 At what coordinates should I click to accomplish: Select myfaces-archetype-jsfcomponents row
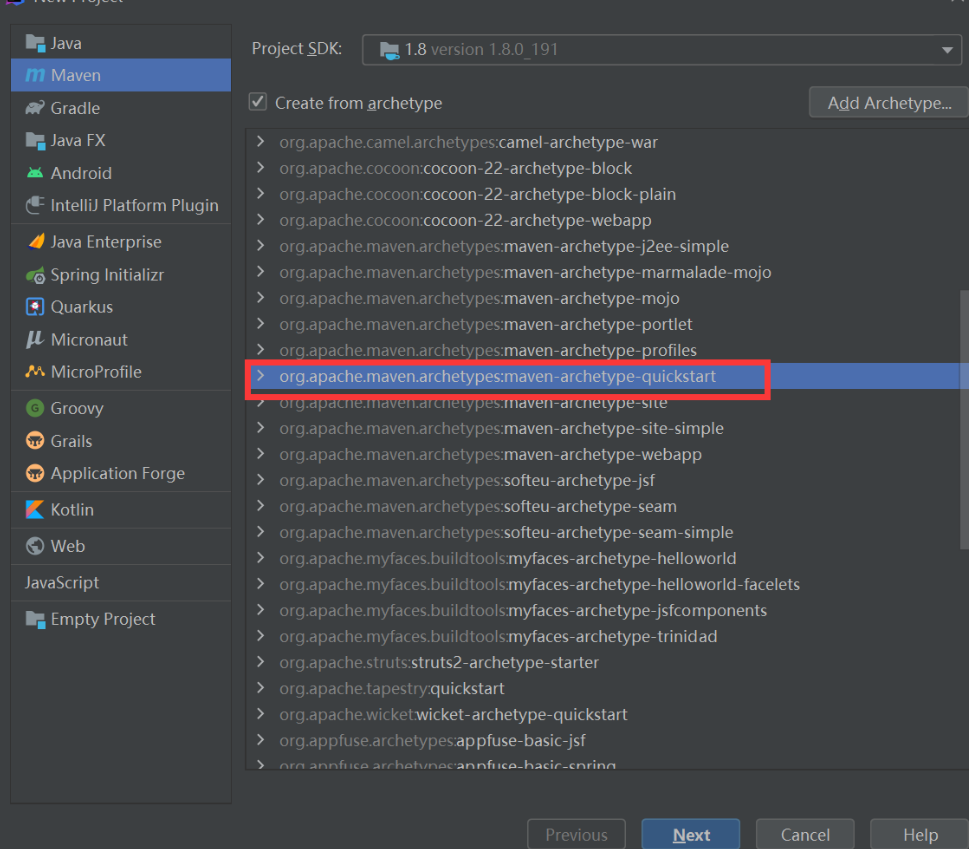pos(606,610)
